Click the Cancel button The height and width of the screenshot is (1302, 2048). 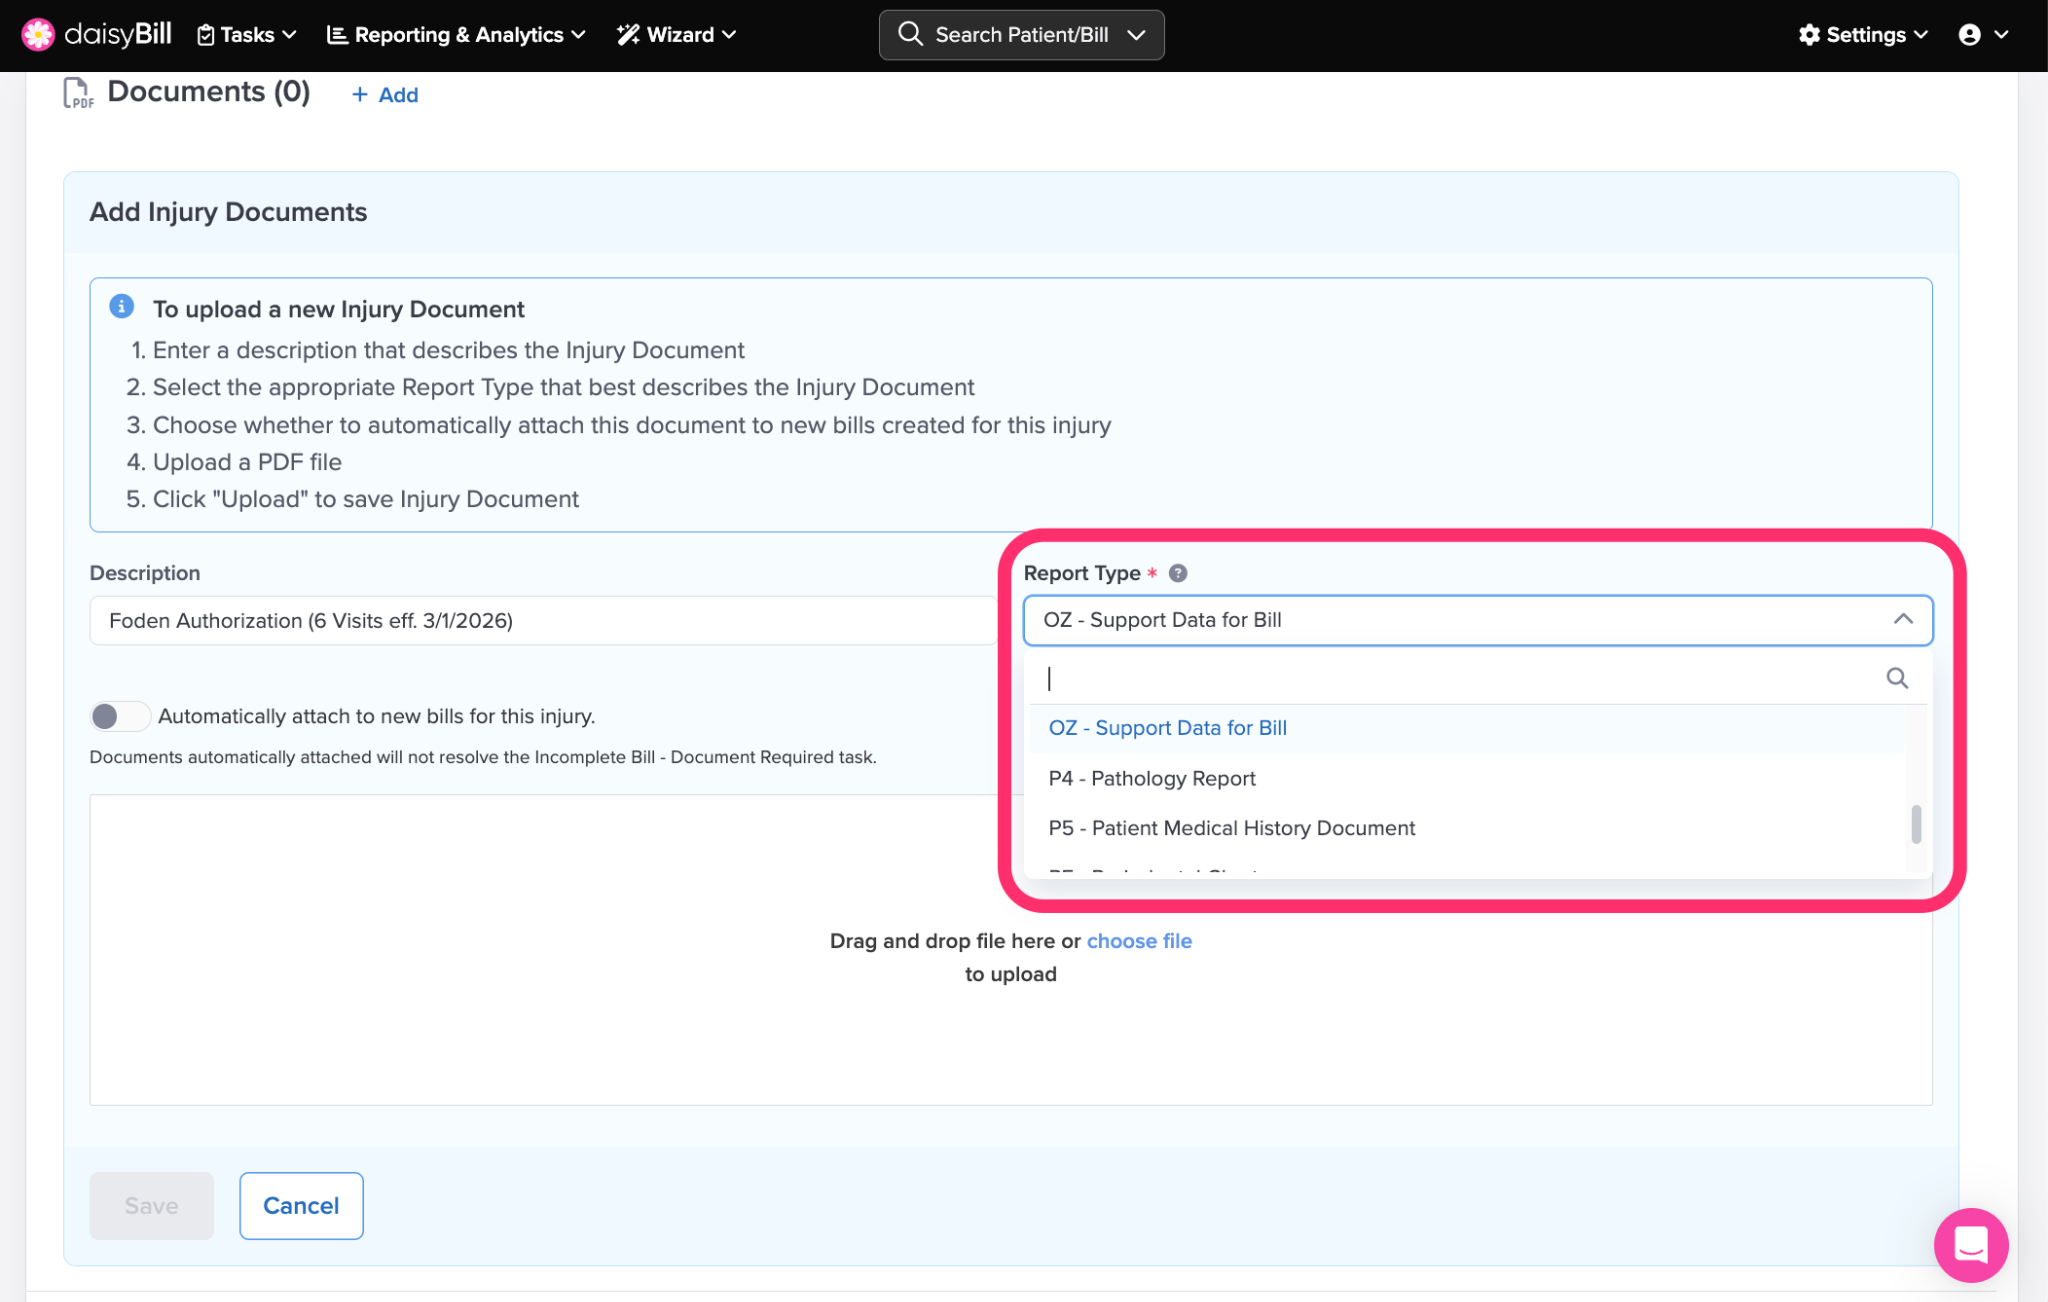point(301,1205)
